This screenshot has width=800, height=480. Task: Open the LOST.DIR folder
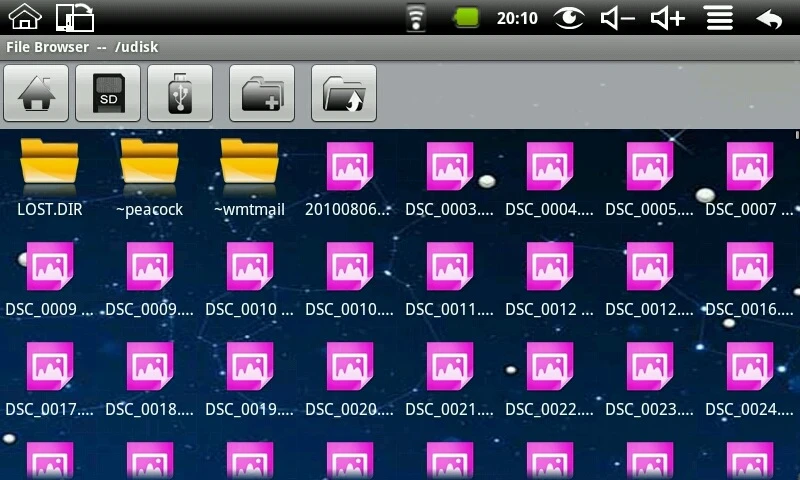pyautogui.click(x=49, y=179)
